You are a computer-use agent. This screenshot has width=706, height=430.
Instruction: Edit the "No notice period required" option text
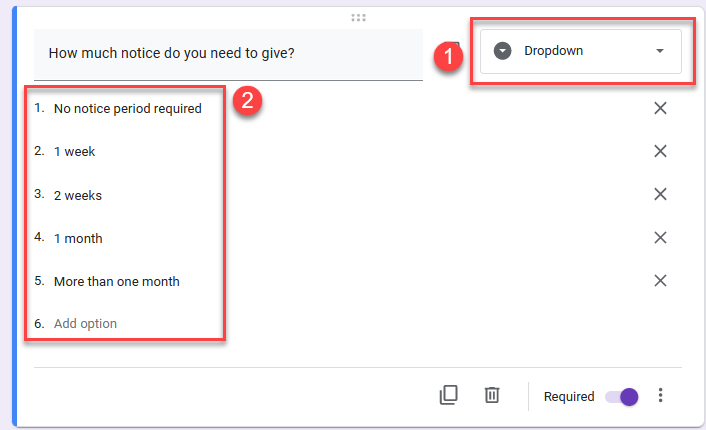pos(127,108)
